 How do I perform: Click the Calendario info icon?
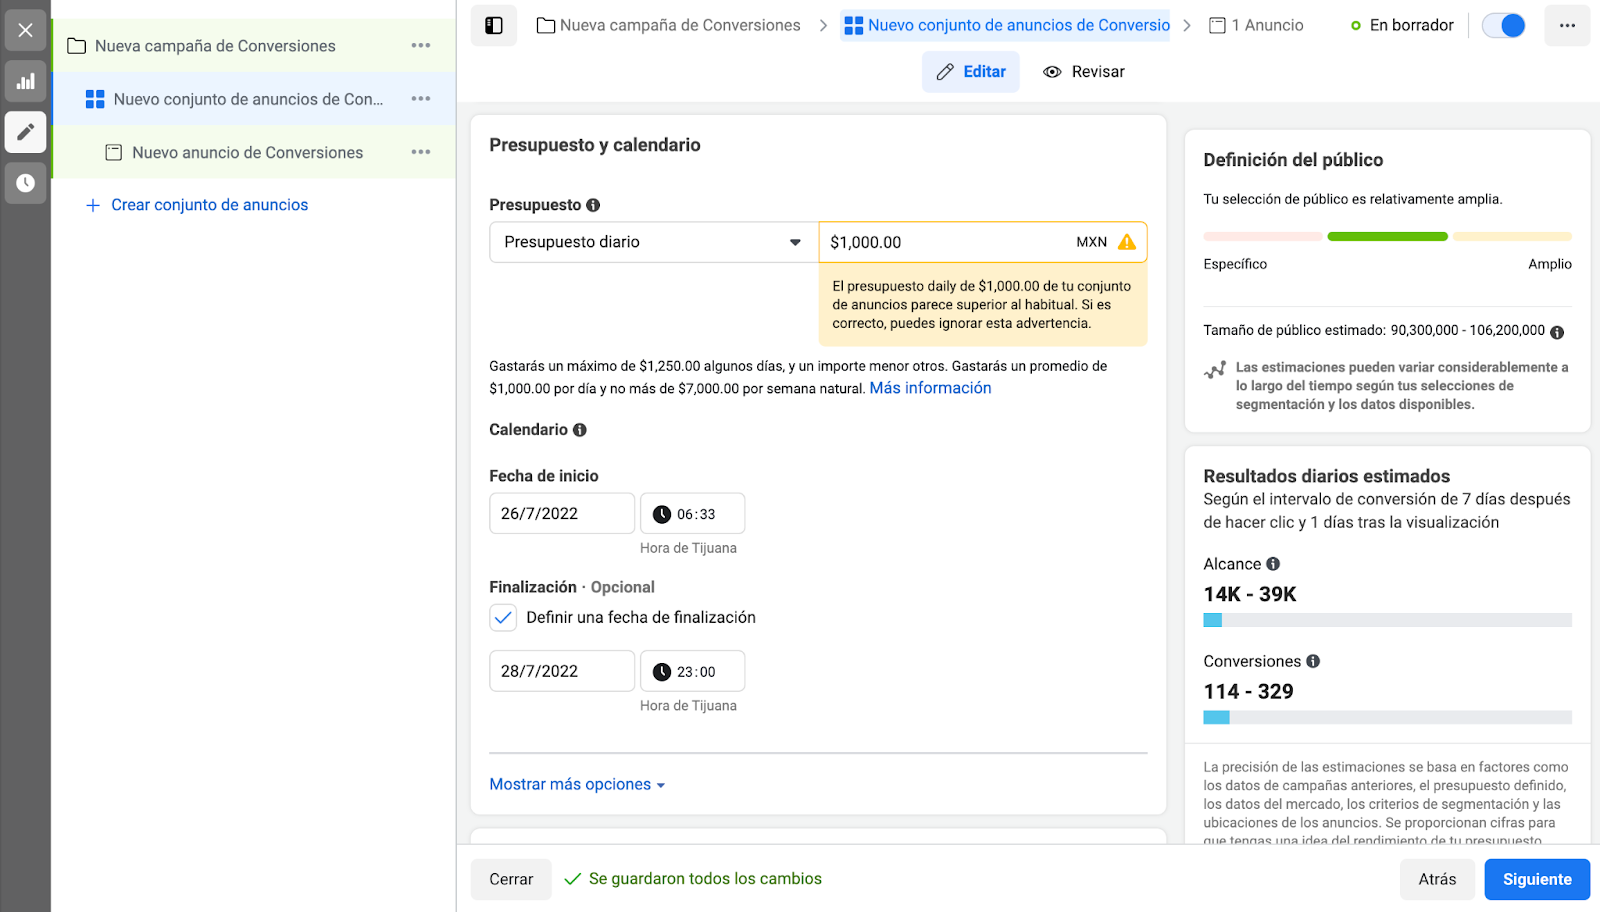click(580, 430)
